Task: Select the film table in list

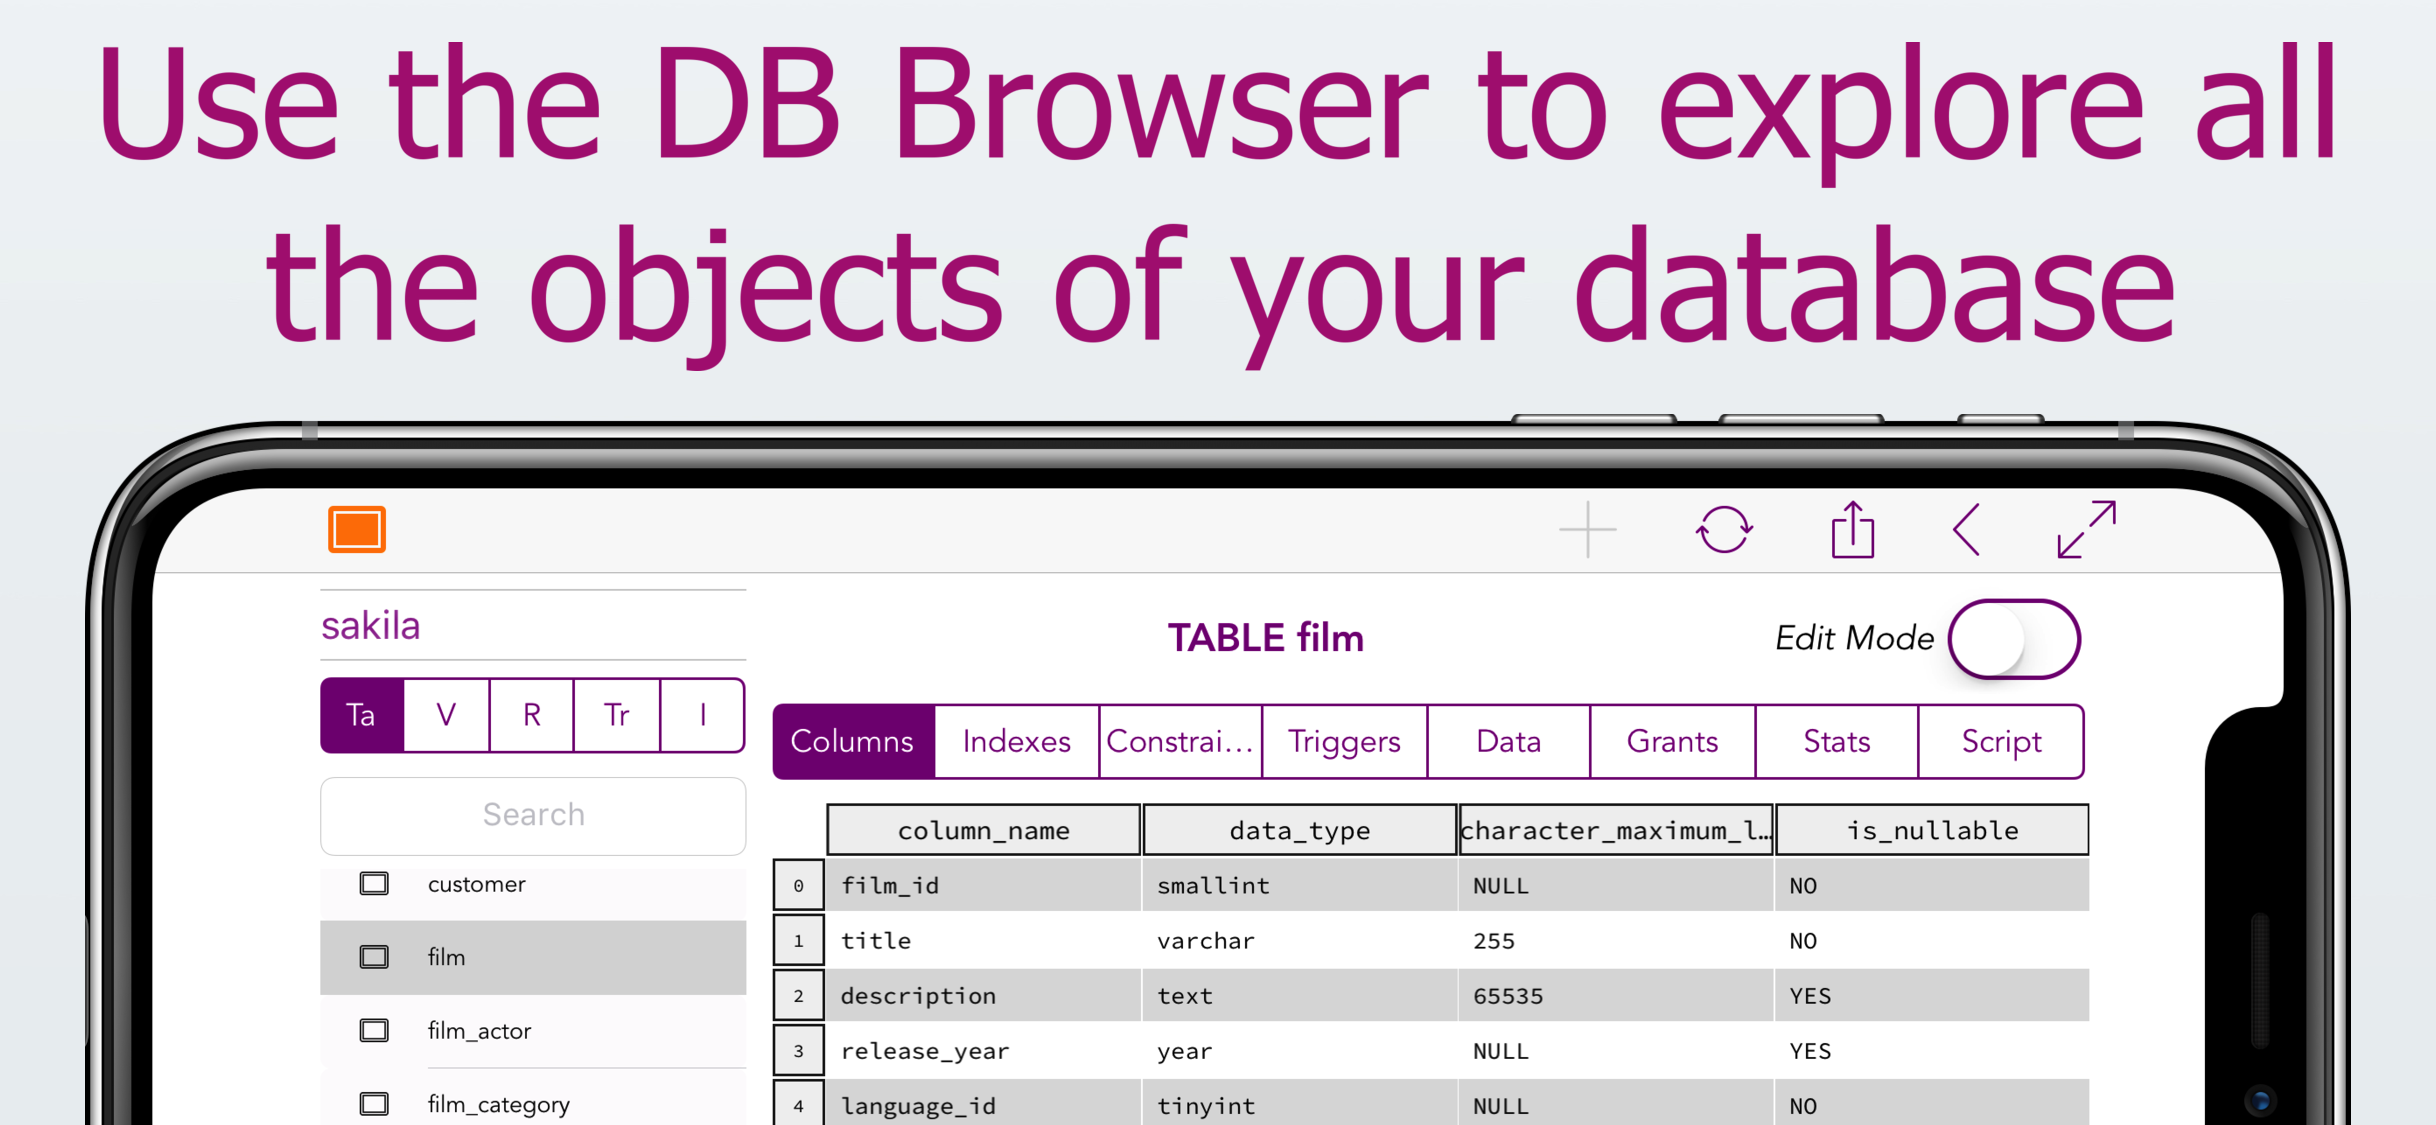Action: pyautogui.click(x=533, y=957)
